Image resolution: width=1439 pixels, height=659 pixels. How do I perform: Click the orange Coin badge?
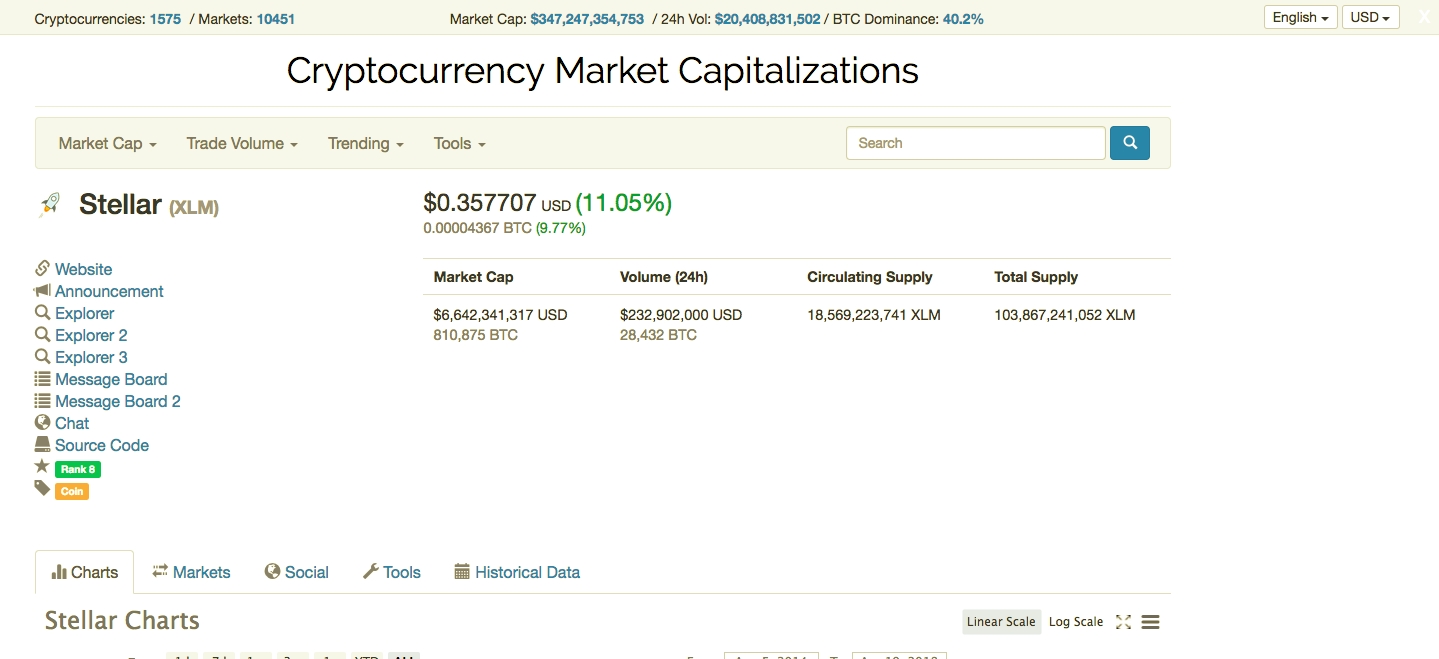(72, 491)
